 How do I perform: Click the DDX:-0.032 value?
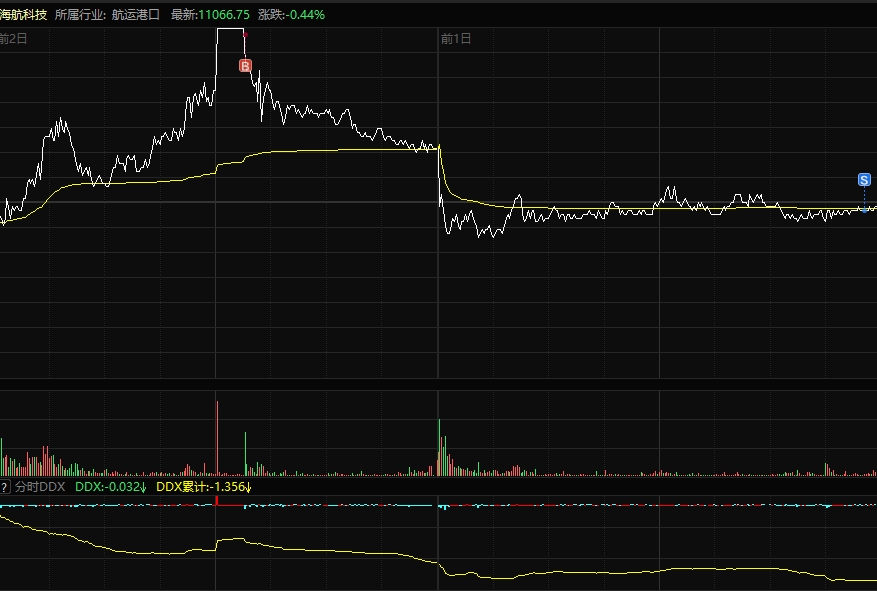click(110, 486)
